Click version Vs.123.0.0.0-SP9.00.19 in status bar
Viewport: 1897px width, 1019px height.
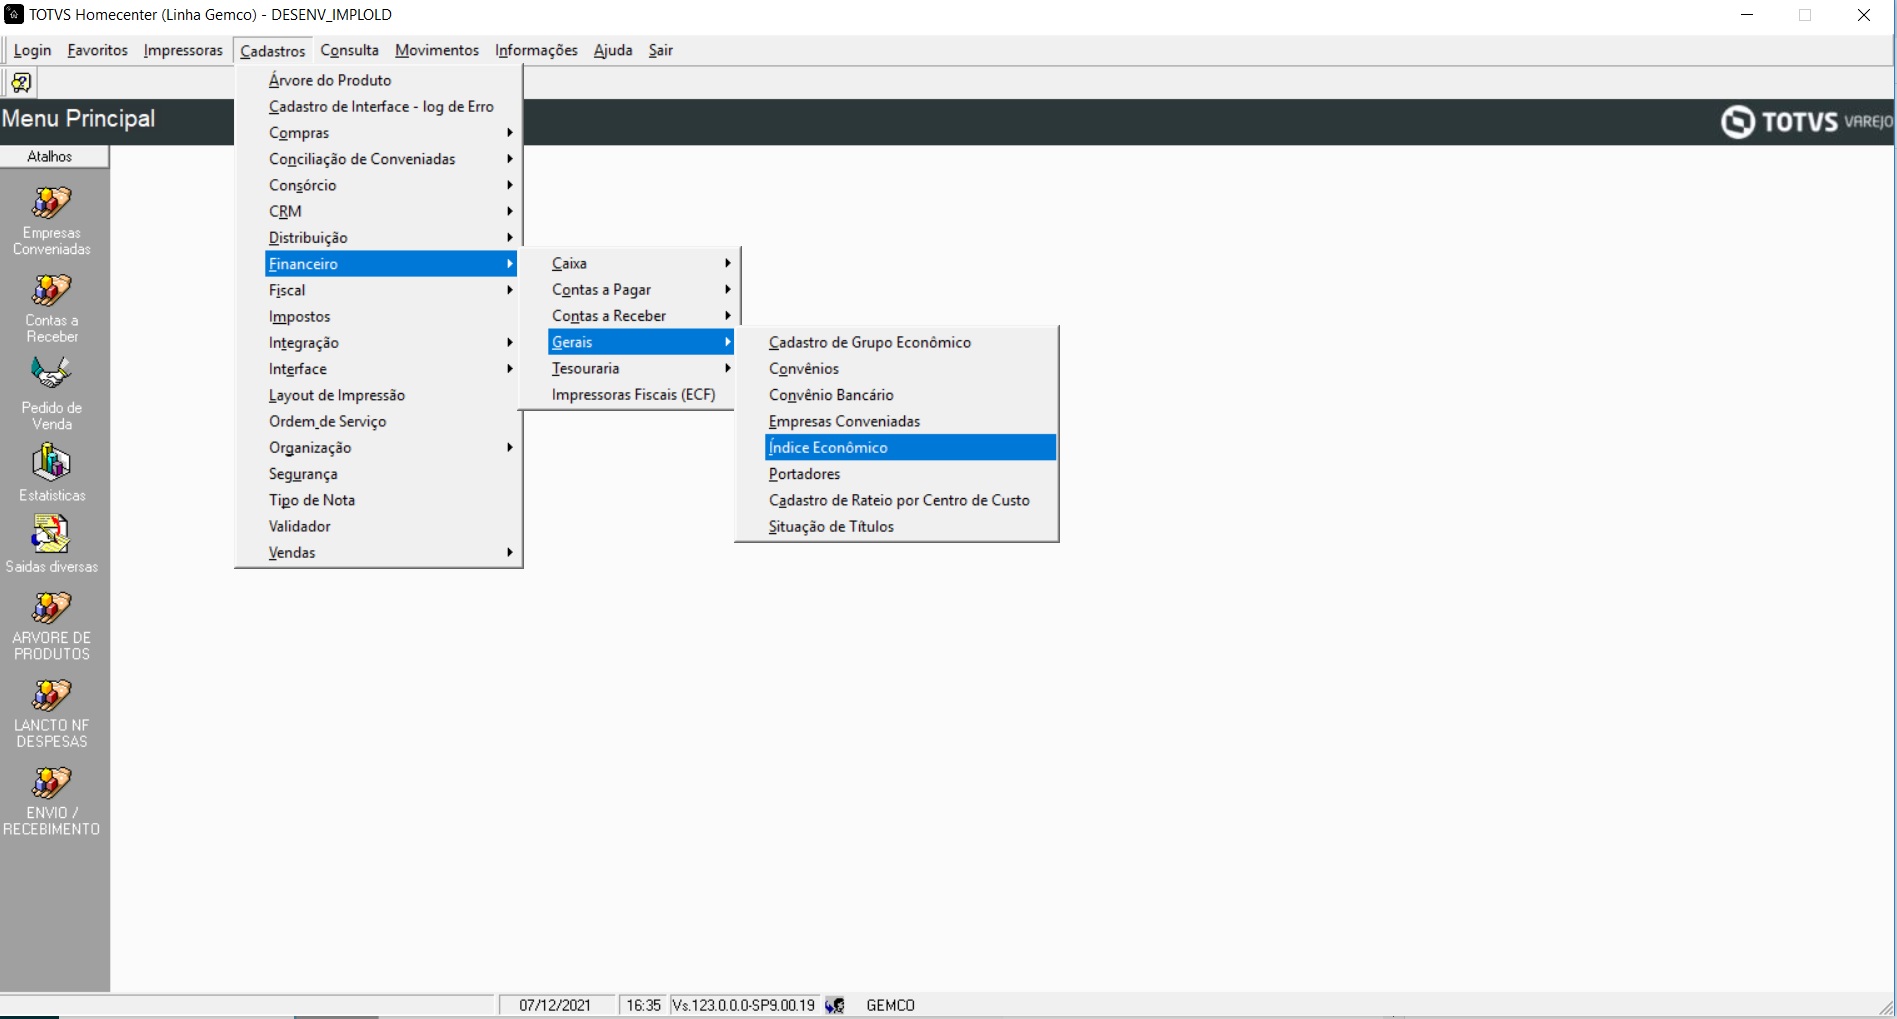[x=744, y=1005]
